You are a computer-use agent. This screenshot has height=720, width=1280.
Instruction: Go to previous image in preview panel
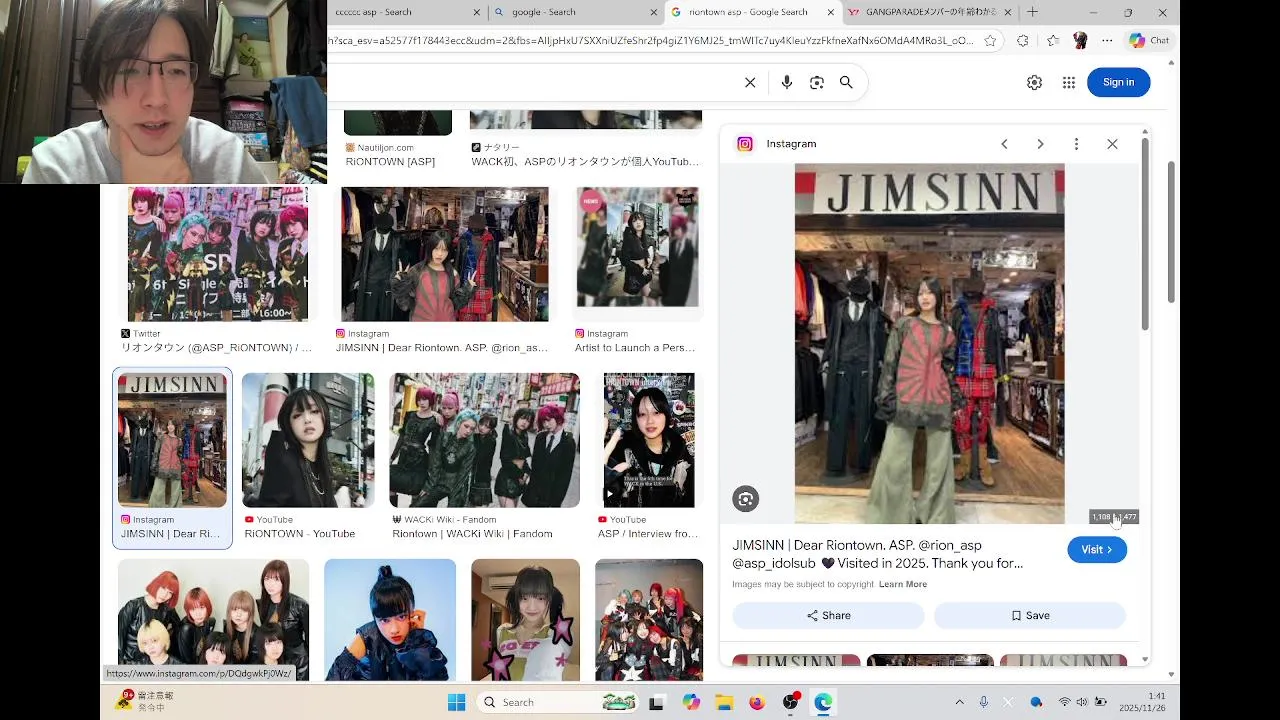point(1004,144)
